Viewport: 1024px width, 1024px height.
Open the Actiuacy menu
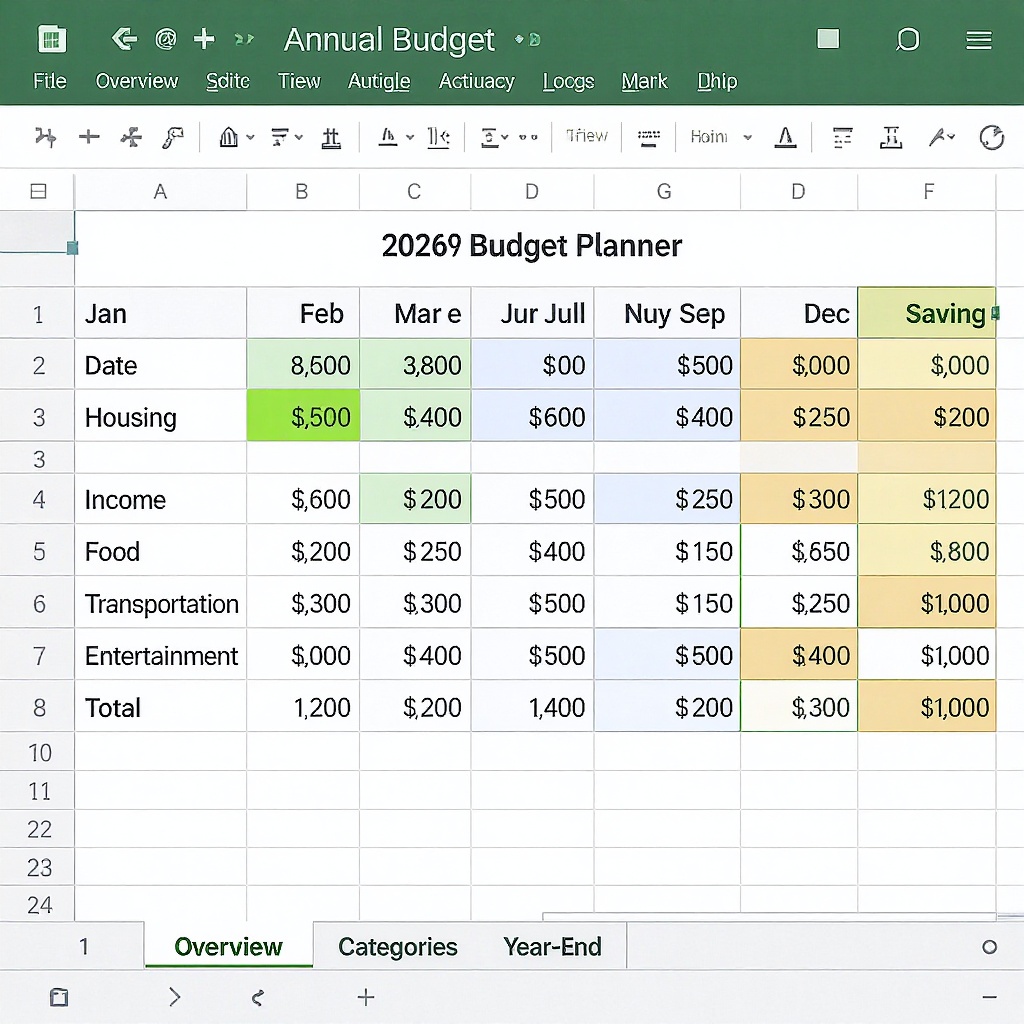coord(477,82)
